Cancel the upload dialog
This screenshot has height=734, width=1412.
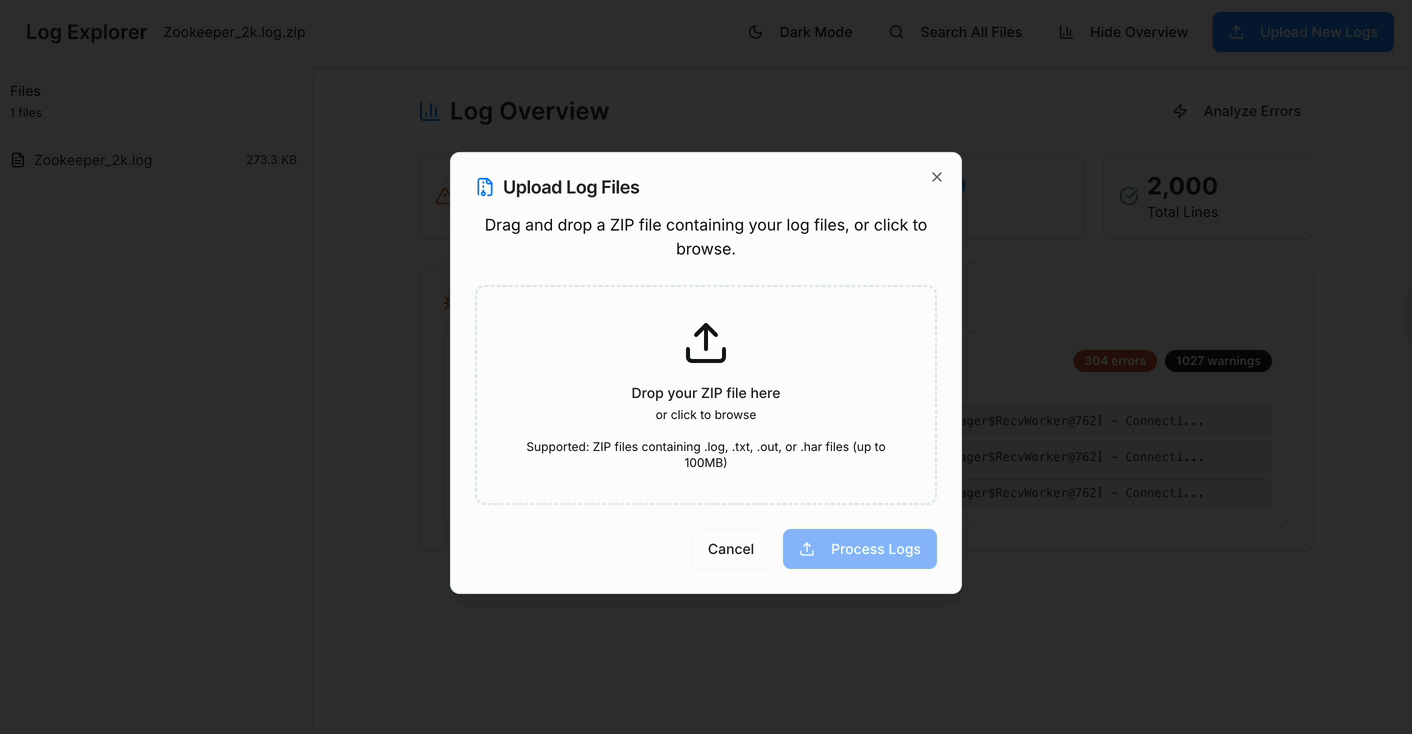click(x=731, y=548)
